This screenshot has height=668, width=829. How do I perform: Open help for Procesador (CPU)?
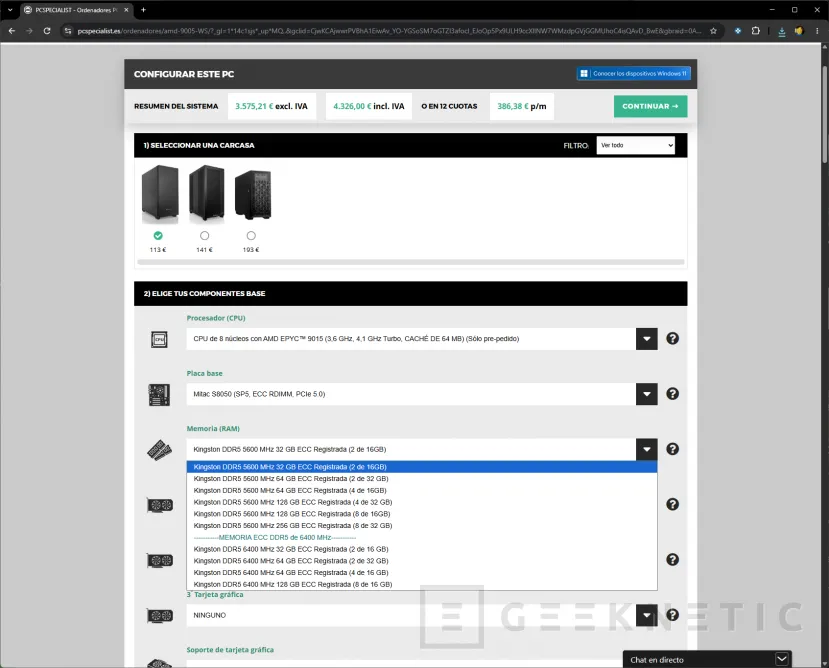coord(672,338)
